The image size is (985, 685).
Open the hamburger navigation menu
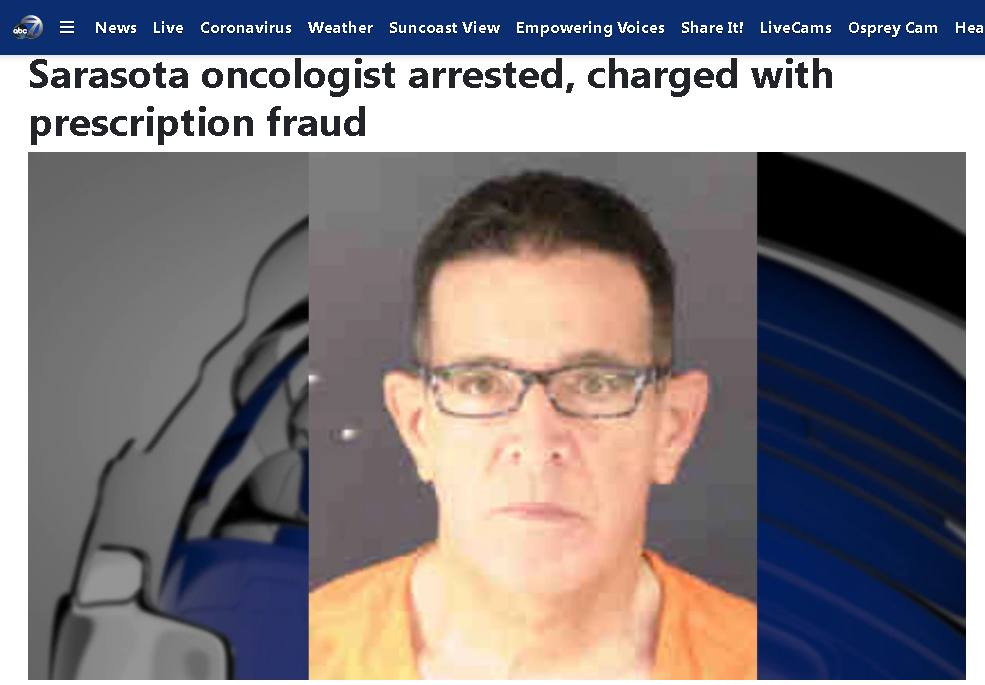[x=67, y=27]
